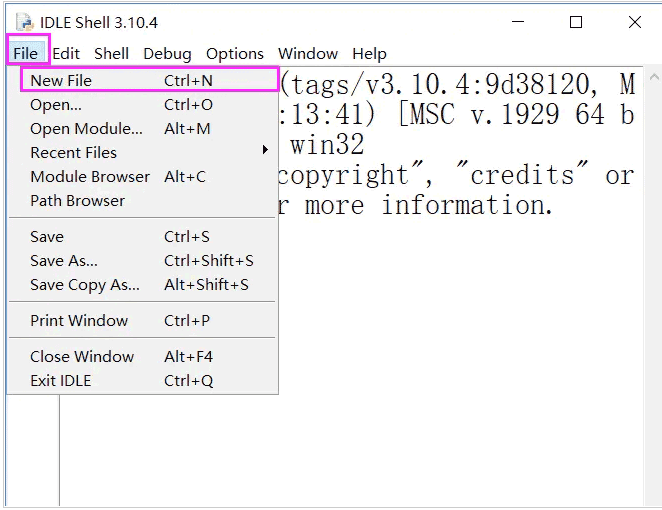Image resolution: width=662 pixels, height=510 pixels.
Task: Launch the Module Browser
Action: [x=143, y=176]
